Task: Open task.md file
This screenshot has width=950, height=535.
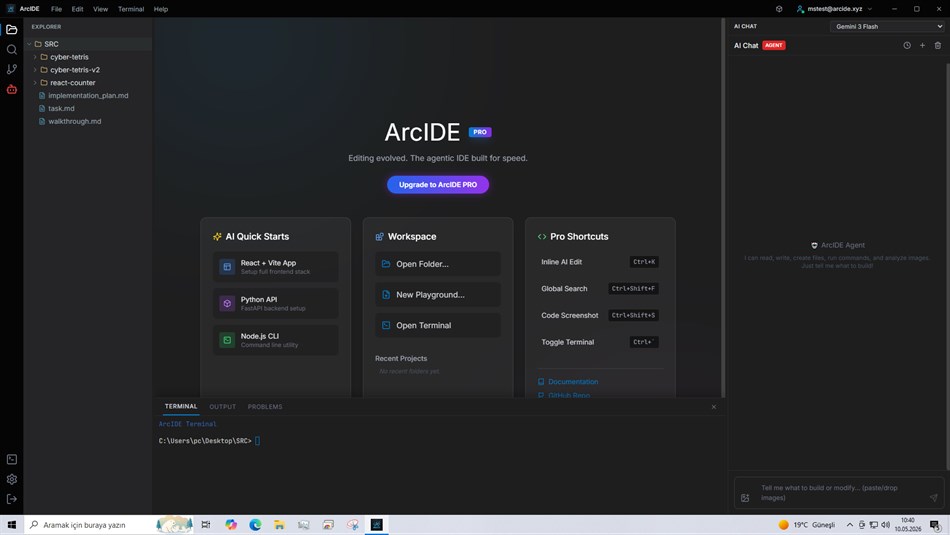Action: [x=88, y=108]
